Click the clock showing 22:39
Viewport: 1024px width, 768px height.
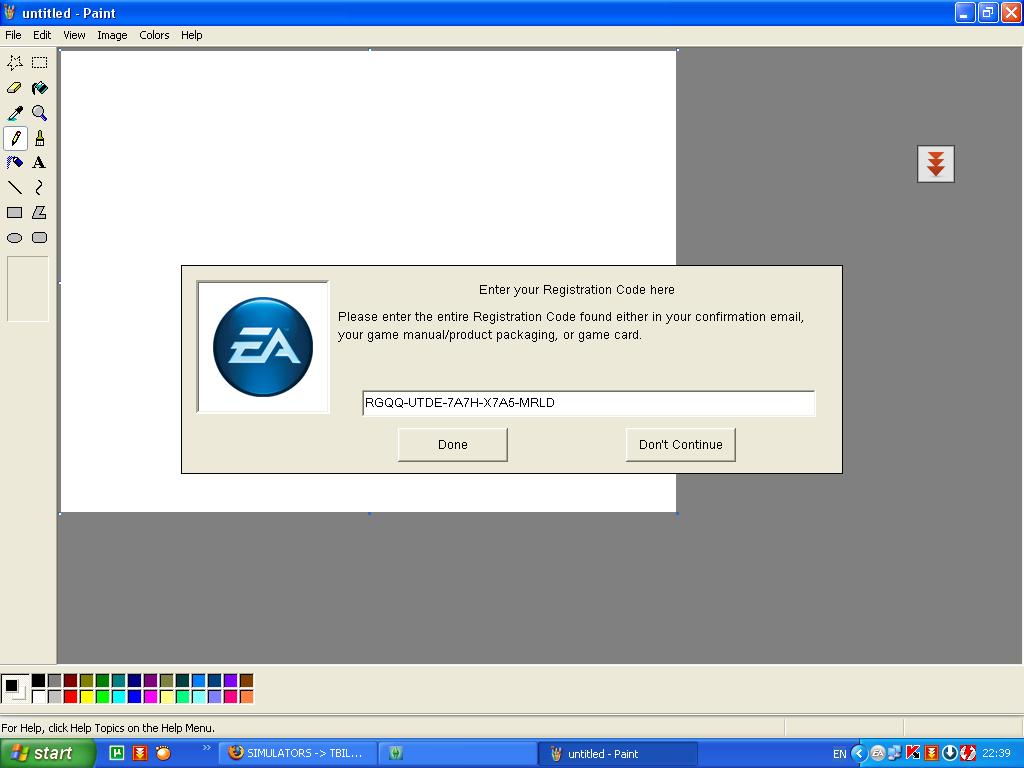pos(996,754)
